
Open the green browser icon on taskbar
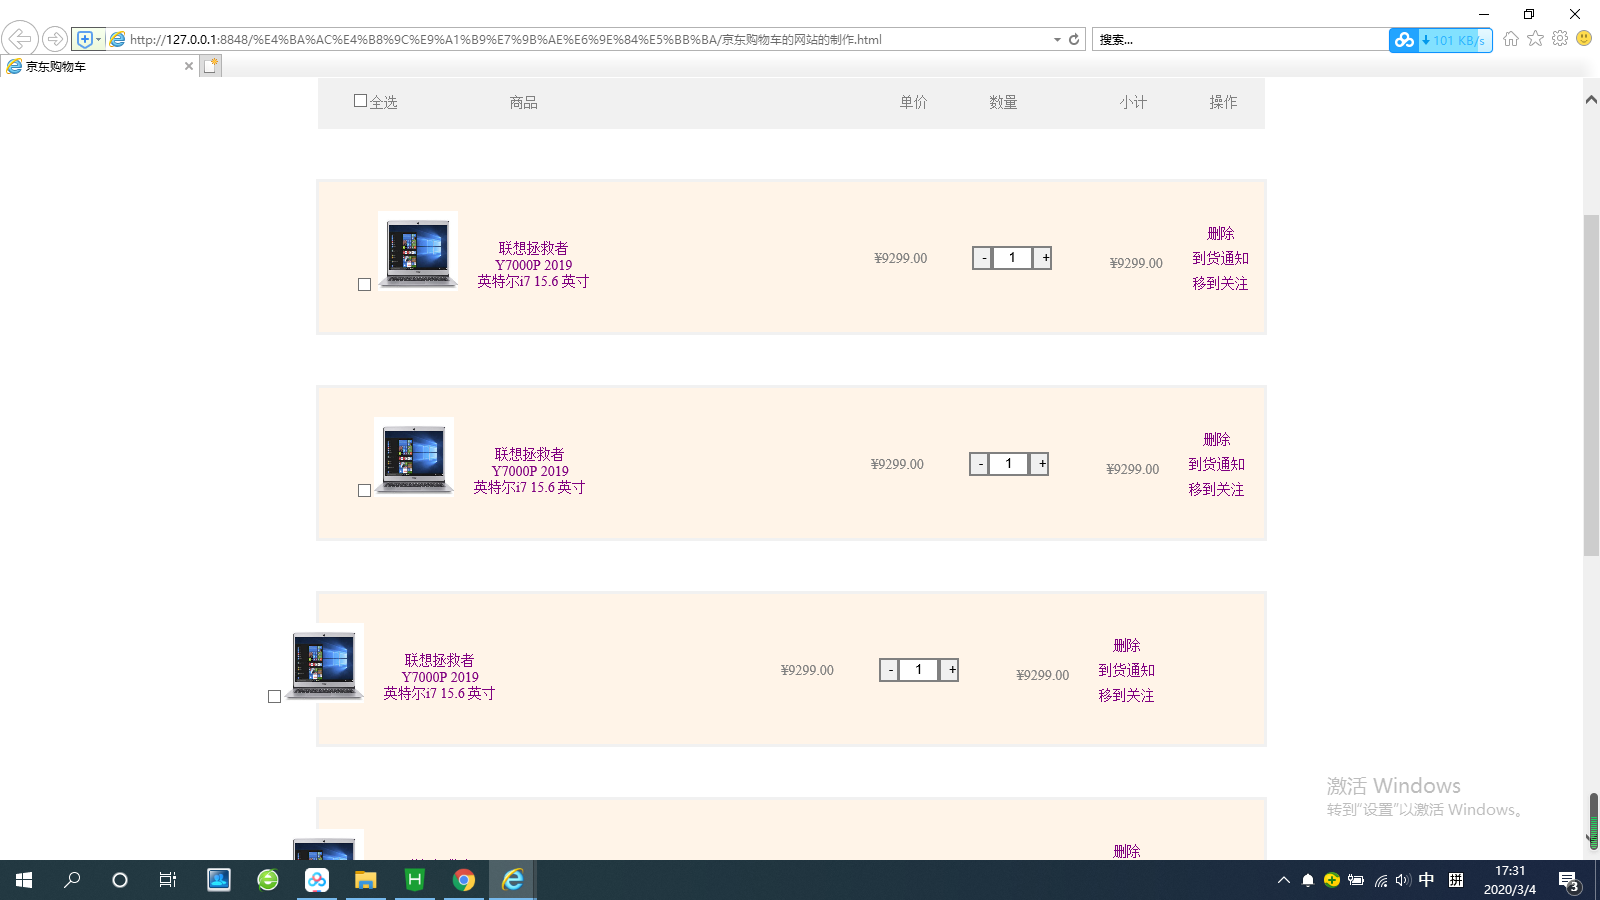coord(267,880)
